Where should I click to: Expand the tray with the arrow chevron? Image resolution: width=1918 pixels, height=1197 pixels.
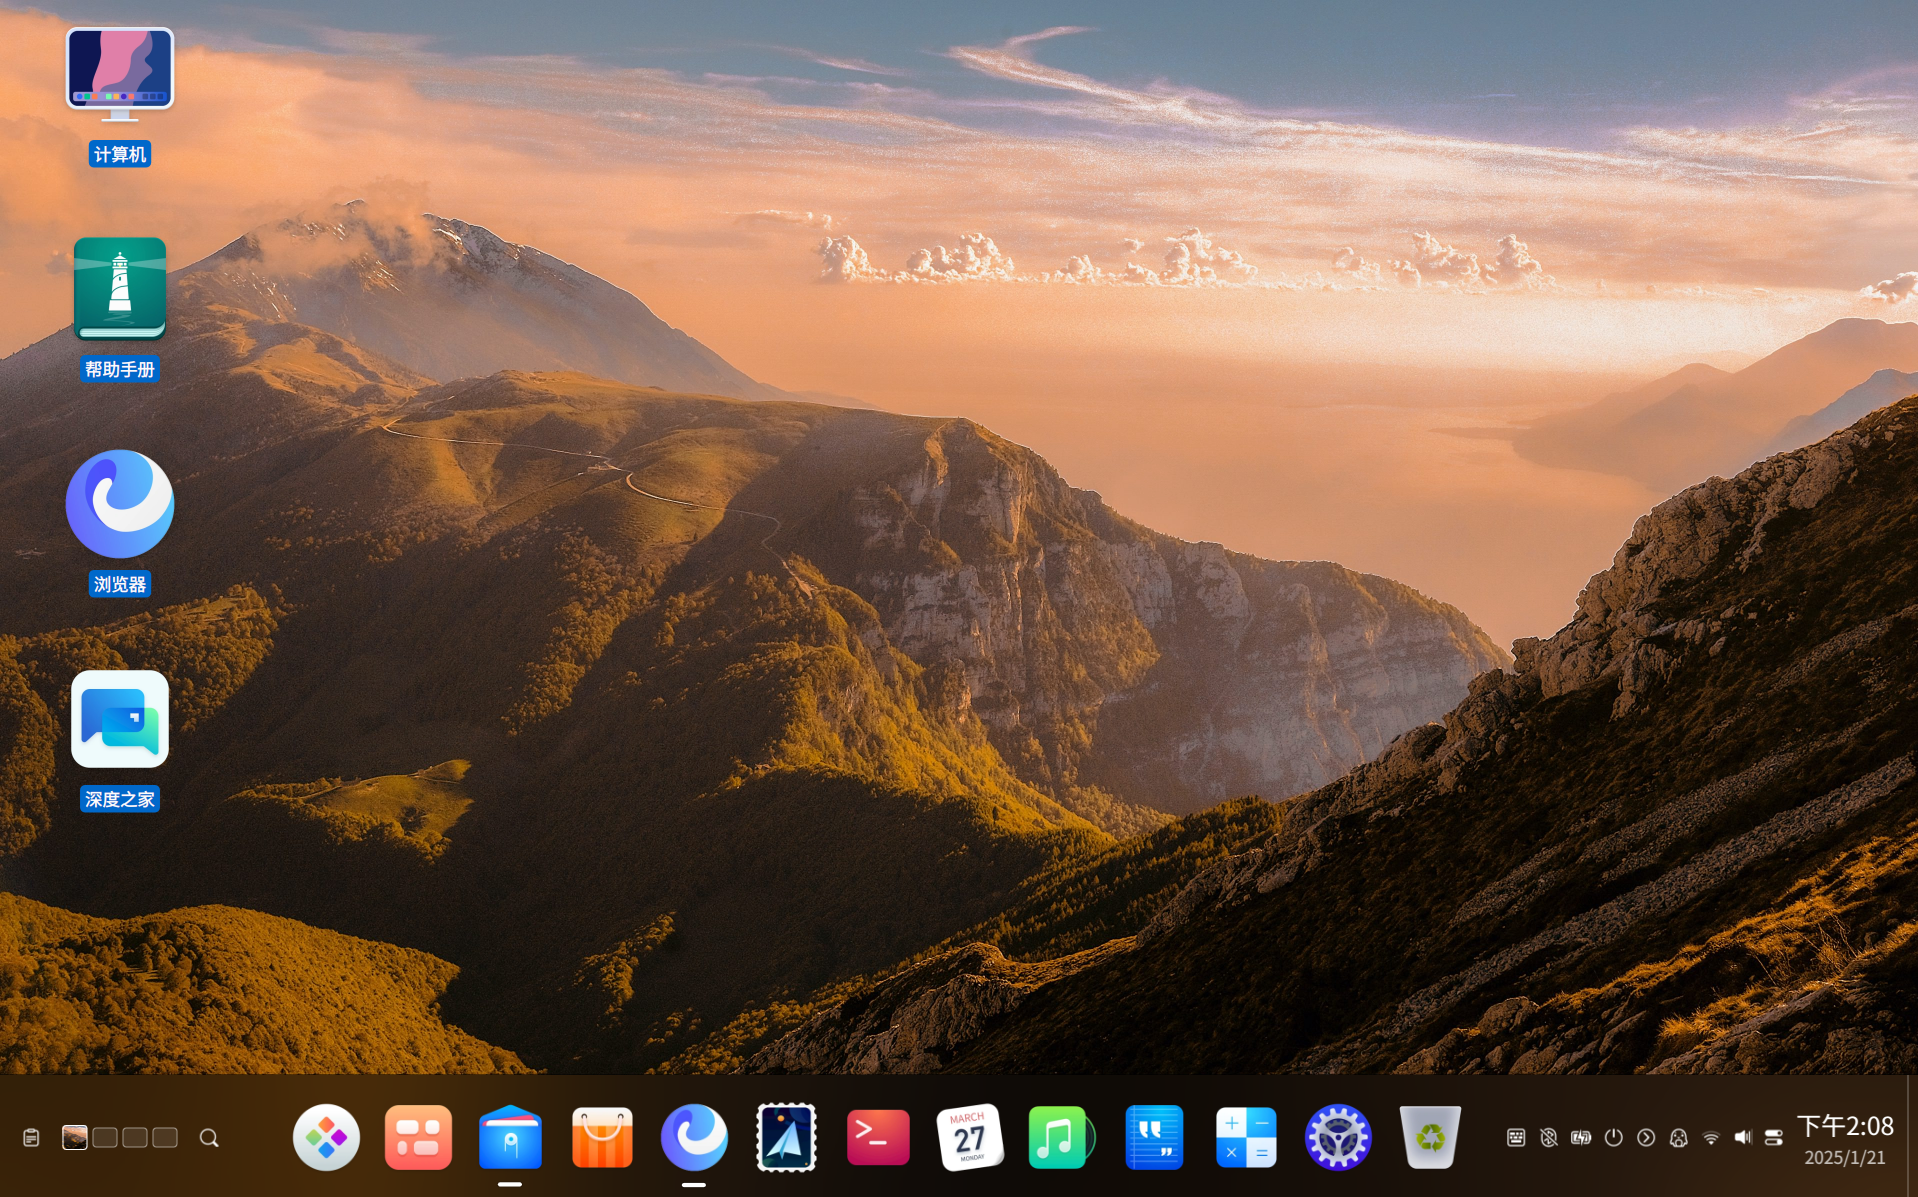(x=1646, y=1138)
